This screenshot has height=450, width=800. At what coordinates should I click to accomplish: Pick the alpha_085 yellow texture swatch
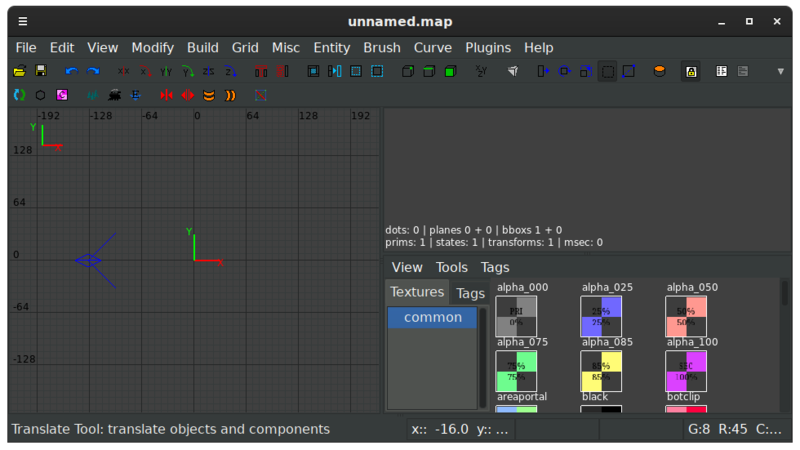pos(601,371)
